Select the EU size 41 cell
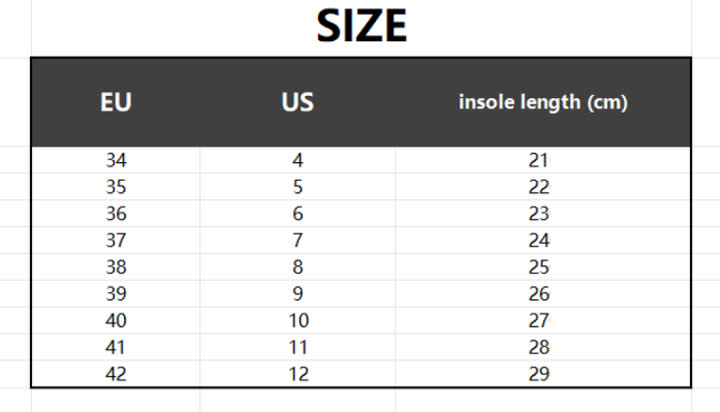 coord(116,347)
